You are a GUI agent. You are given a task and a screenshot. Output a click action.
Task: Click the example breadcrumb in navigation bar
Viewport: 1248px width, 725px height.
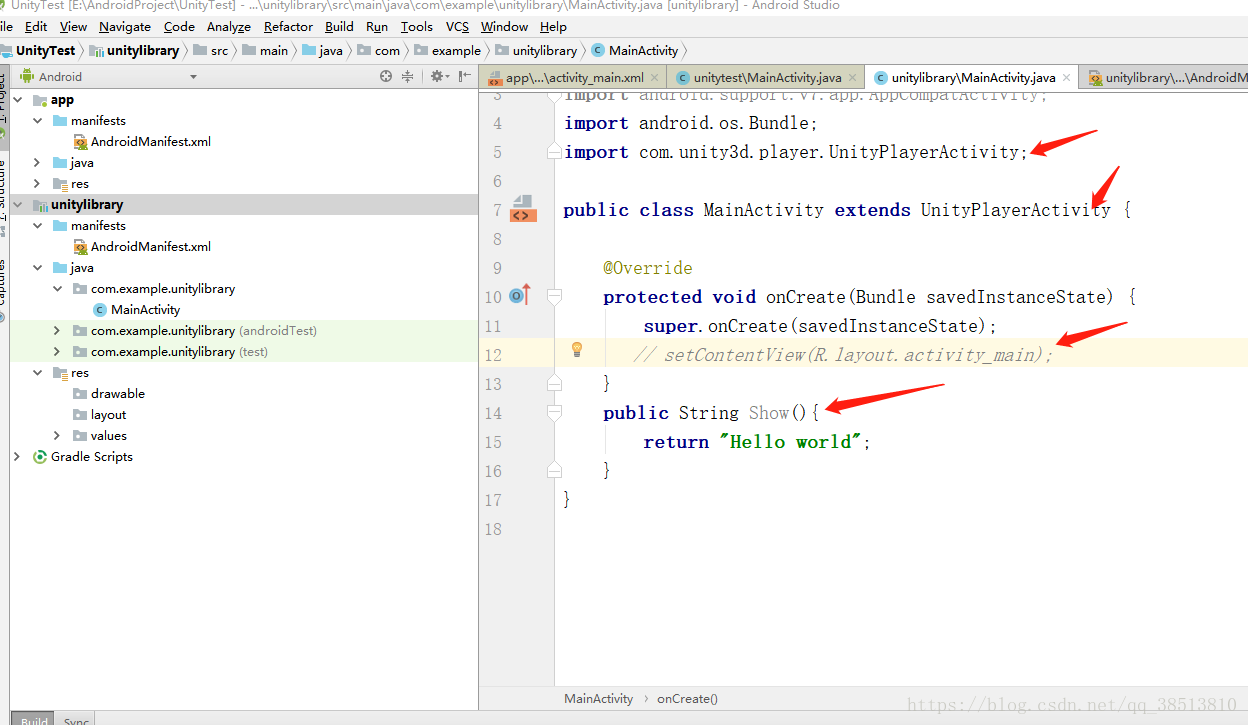(447, 50)
